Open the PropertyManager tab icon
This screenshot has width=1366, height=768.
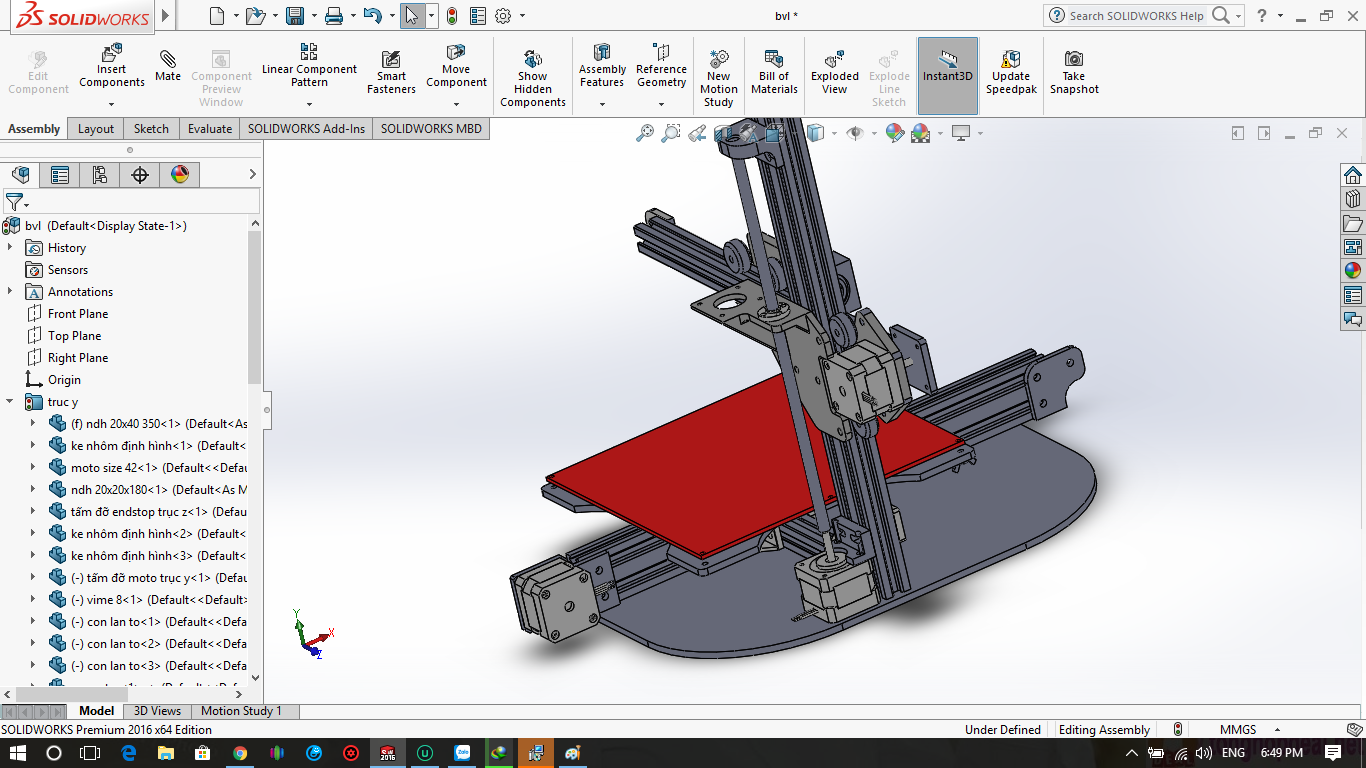pyautogui.click(x=60, y=175)
